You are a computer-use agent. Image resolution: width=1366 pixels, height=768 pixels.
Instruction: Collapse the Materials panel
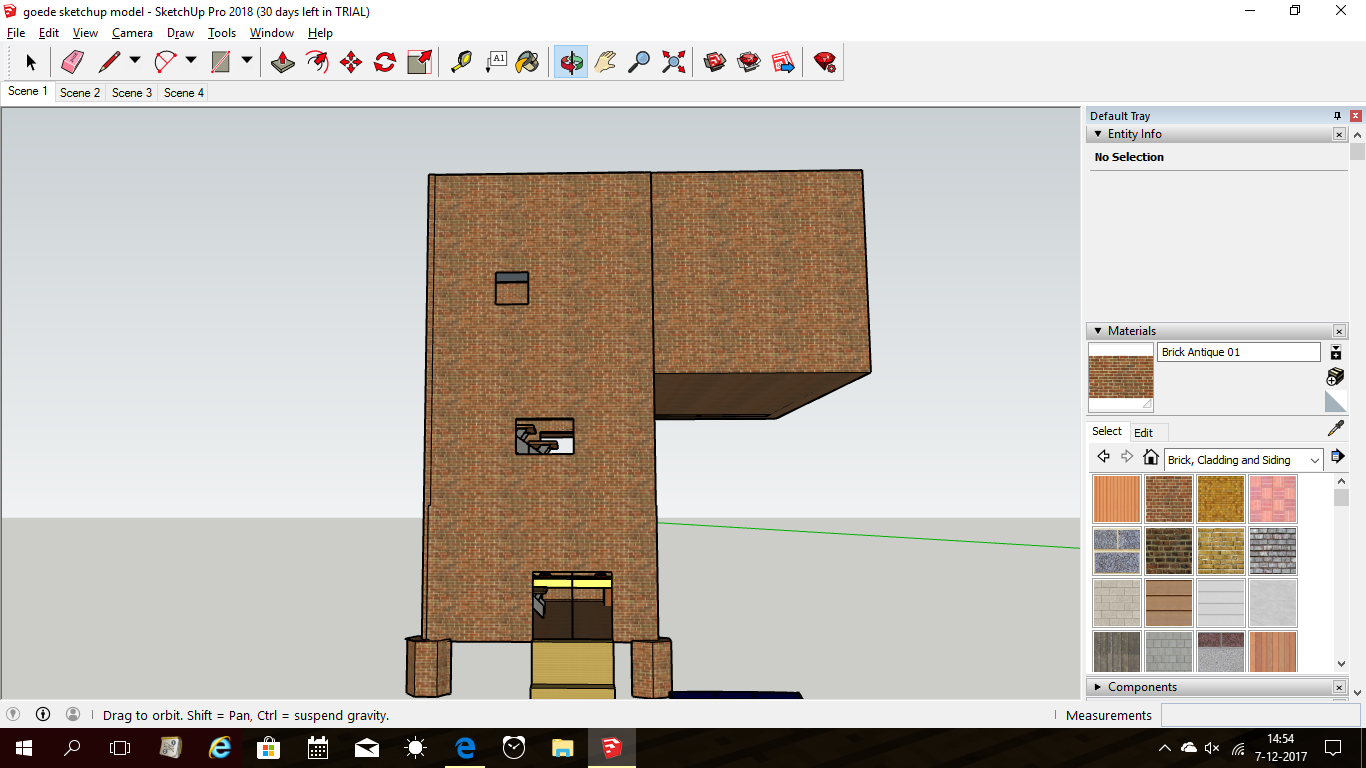pyautogui.click(x=1098, y=331)
